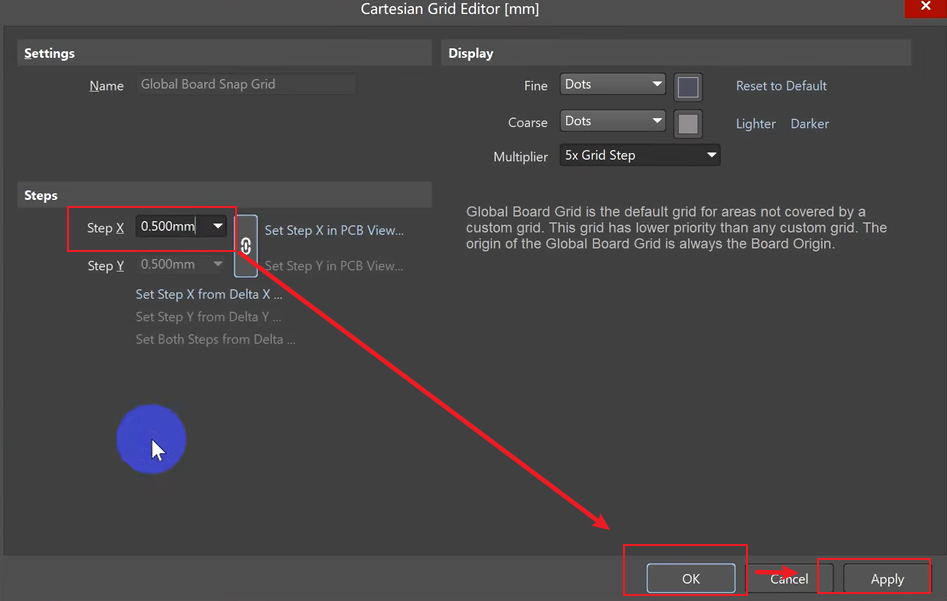Close the Cartesian Grid Editor dialog
Screen dimensions: 947x601
(x=925, y=8)
